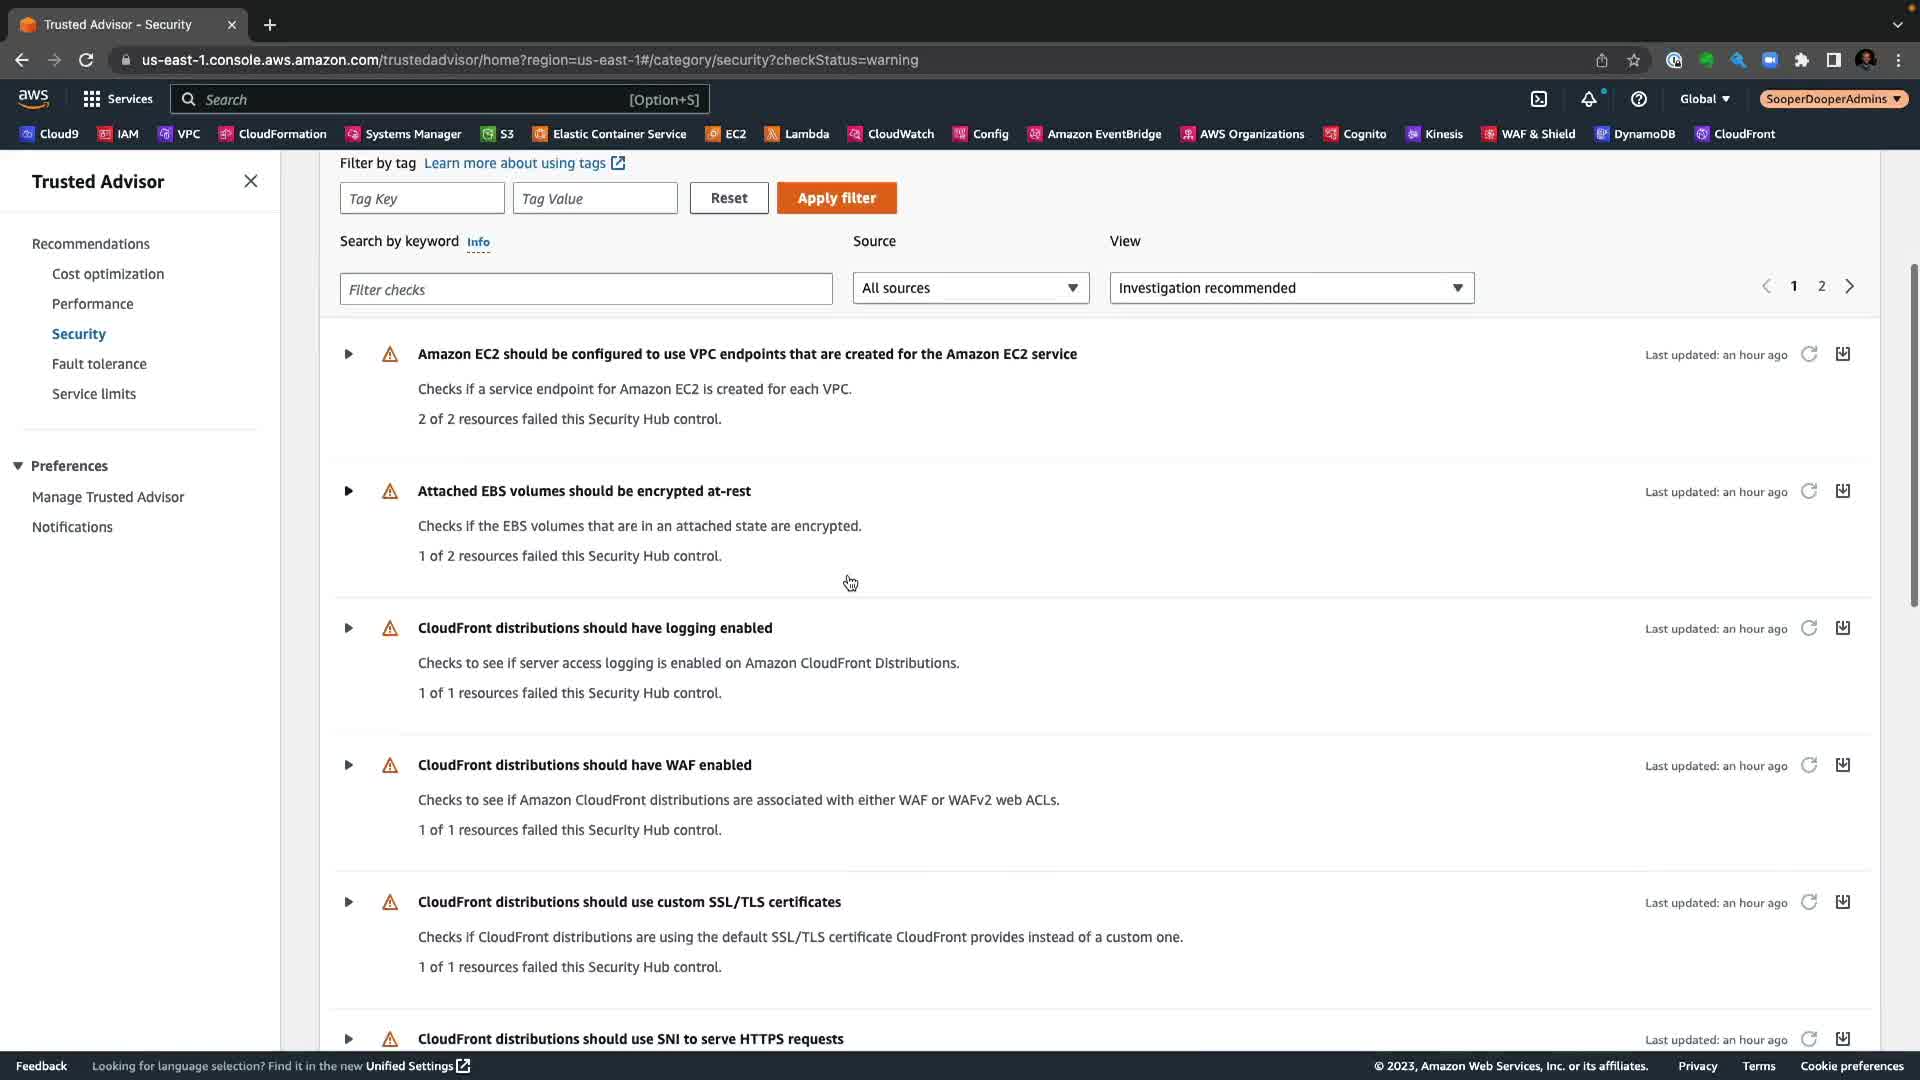Viewport: 1920px width, 1080px height.
Task: Click the AWS support help icon
Action: pos(1638,99)
